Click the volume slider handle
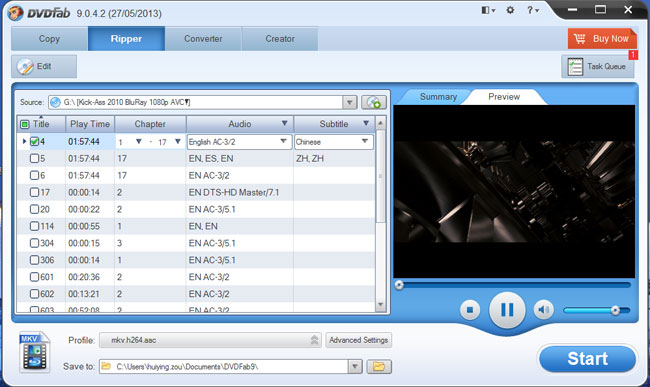 pos(615,310)
